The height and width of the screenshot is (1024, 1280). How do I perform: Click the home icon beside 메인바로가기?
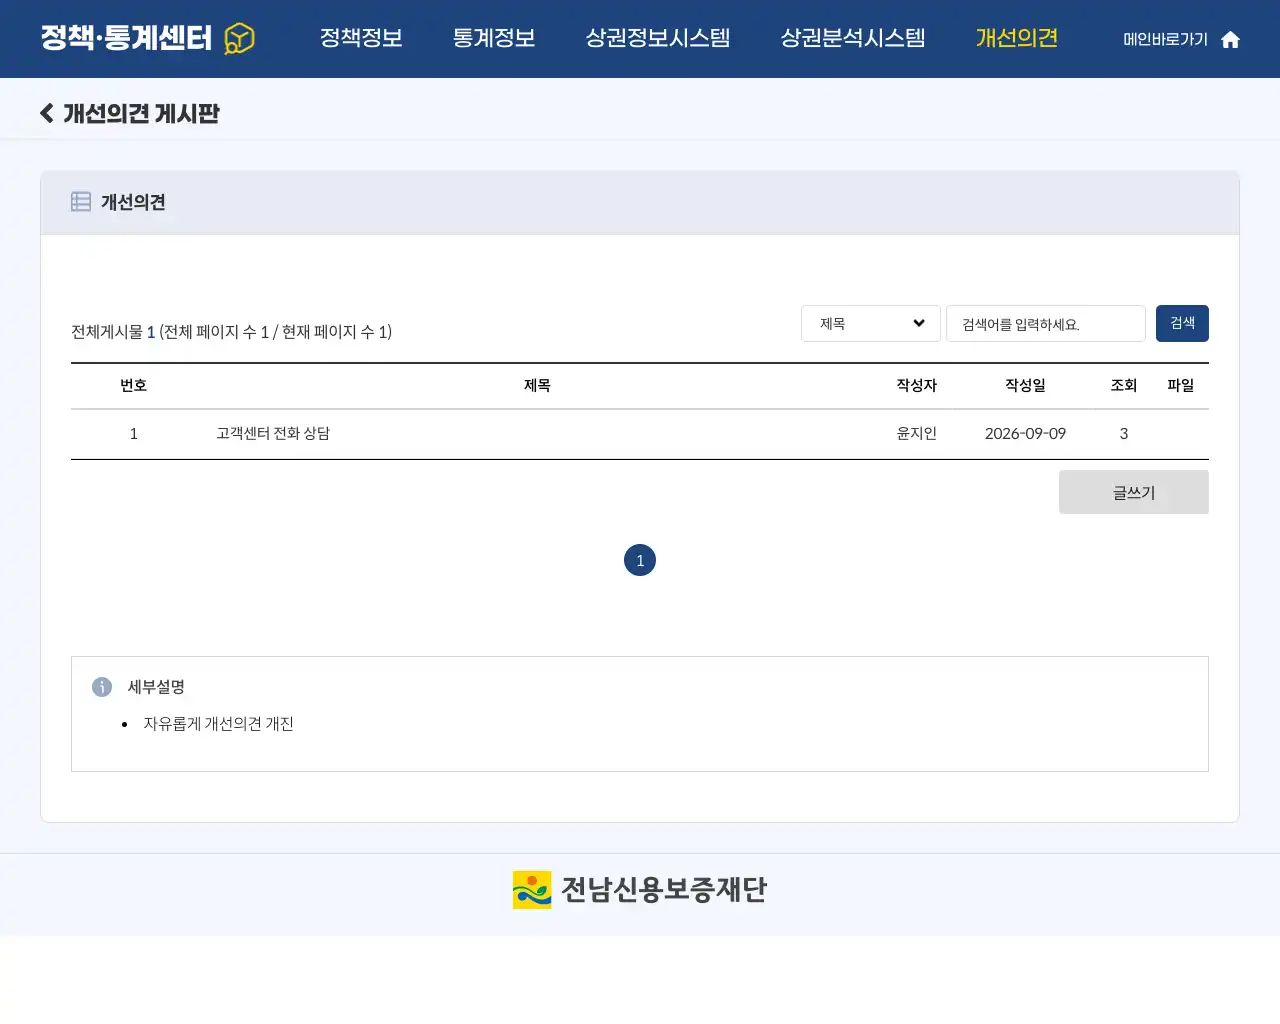pos(1231,39)
